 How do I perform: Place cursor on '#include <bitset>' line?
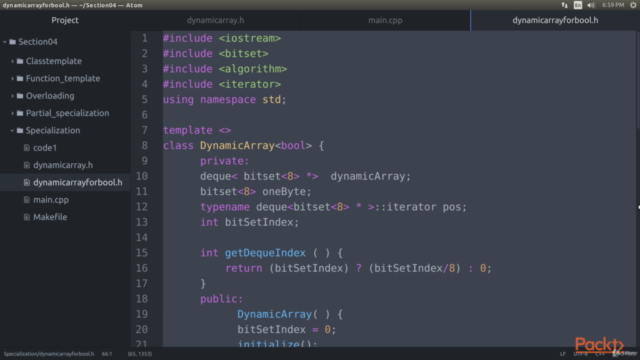pyautogui.click(x=216, y=54)
